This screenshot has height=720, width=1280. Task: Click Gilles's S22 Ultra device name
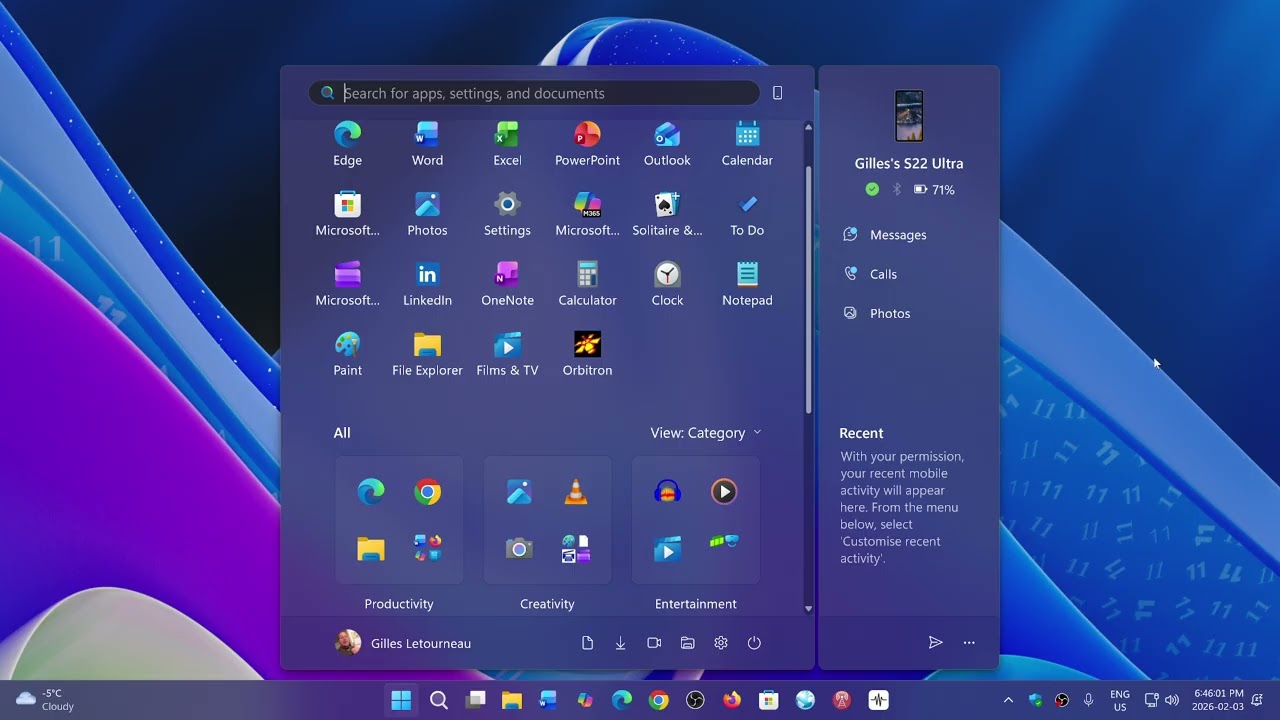(x=909, y=163)
